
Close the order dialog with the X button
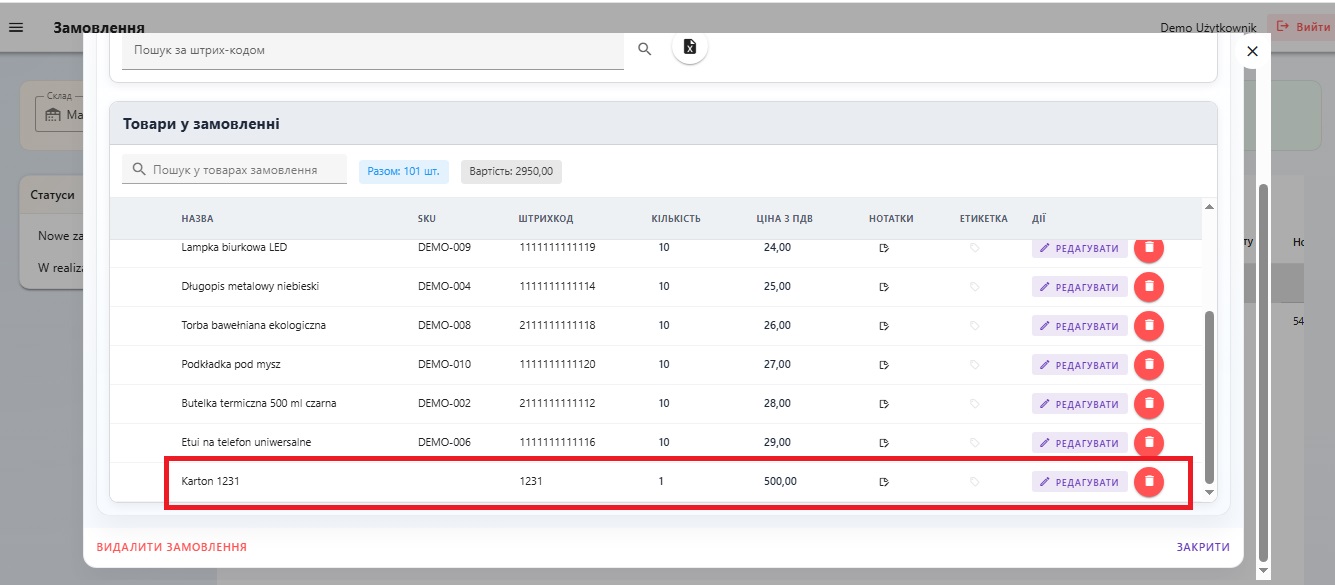[1252, 51]
